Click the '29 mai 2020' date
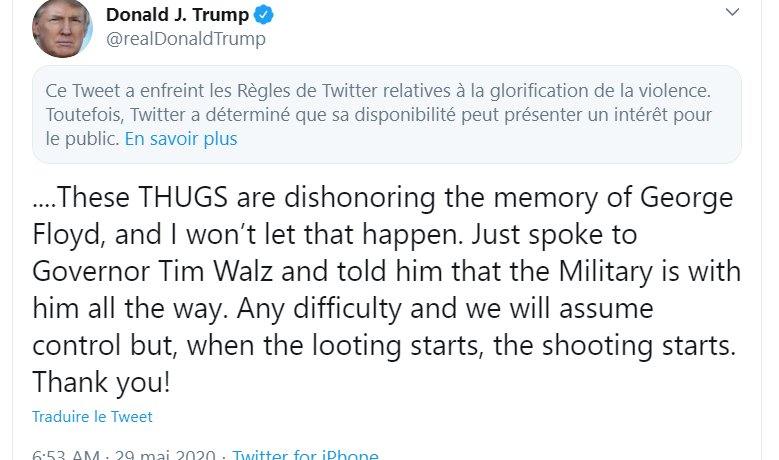Screen dimensions: 779x460 [167, 455]
